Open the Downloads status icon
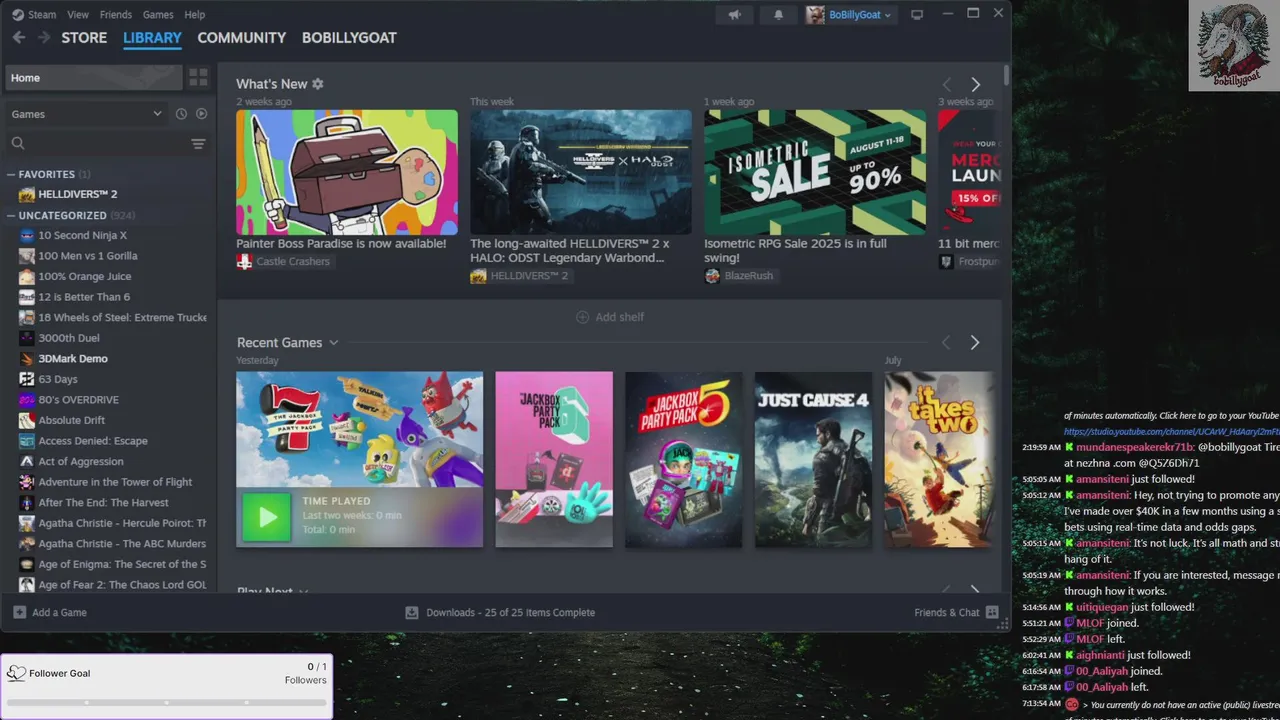The height and width of the screenshot is (720, 1280). 412,612
